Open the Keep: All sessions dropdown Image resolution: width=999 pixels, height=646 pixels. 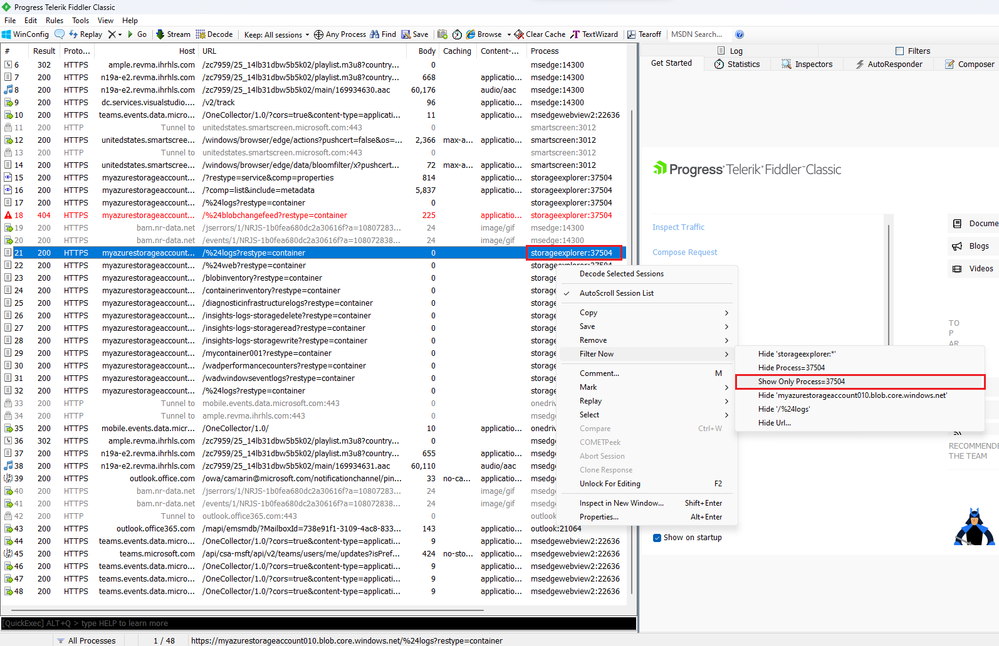pyautogui.click(x=277, y=34)
